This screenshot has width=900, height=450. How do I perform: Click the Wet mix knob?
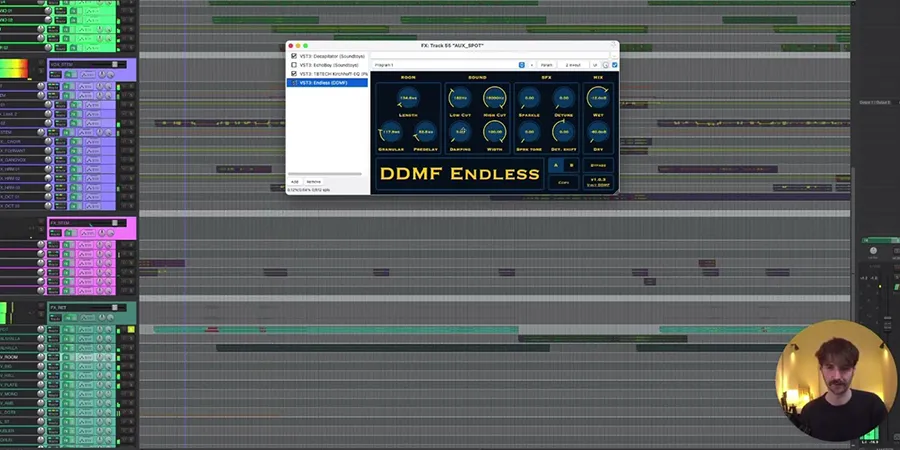click(x=598, y=98)
